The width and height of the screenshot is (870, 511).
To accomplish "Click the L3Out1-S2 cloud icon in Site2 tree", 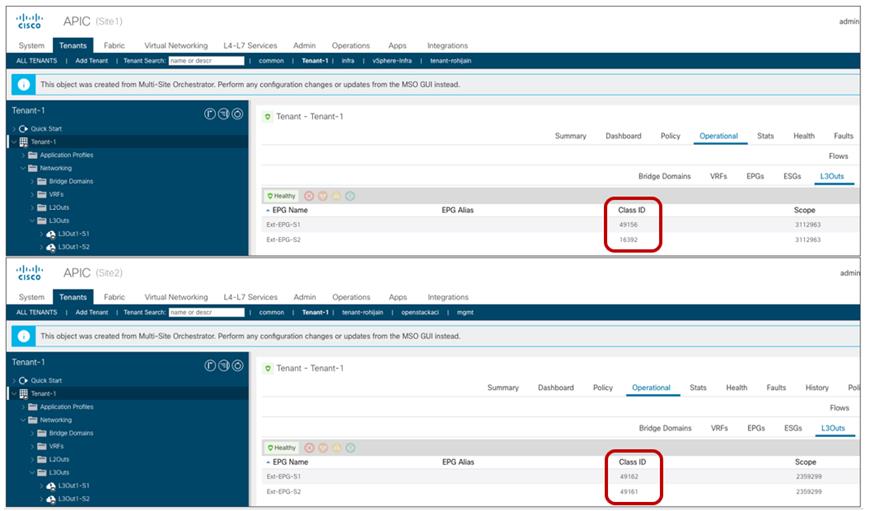I will 51,499.
